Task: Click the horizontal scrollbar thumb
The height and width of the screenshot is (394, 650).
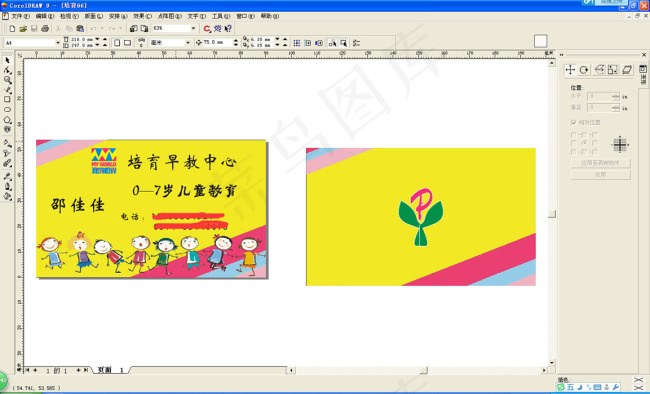Action: pos(424,370)
